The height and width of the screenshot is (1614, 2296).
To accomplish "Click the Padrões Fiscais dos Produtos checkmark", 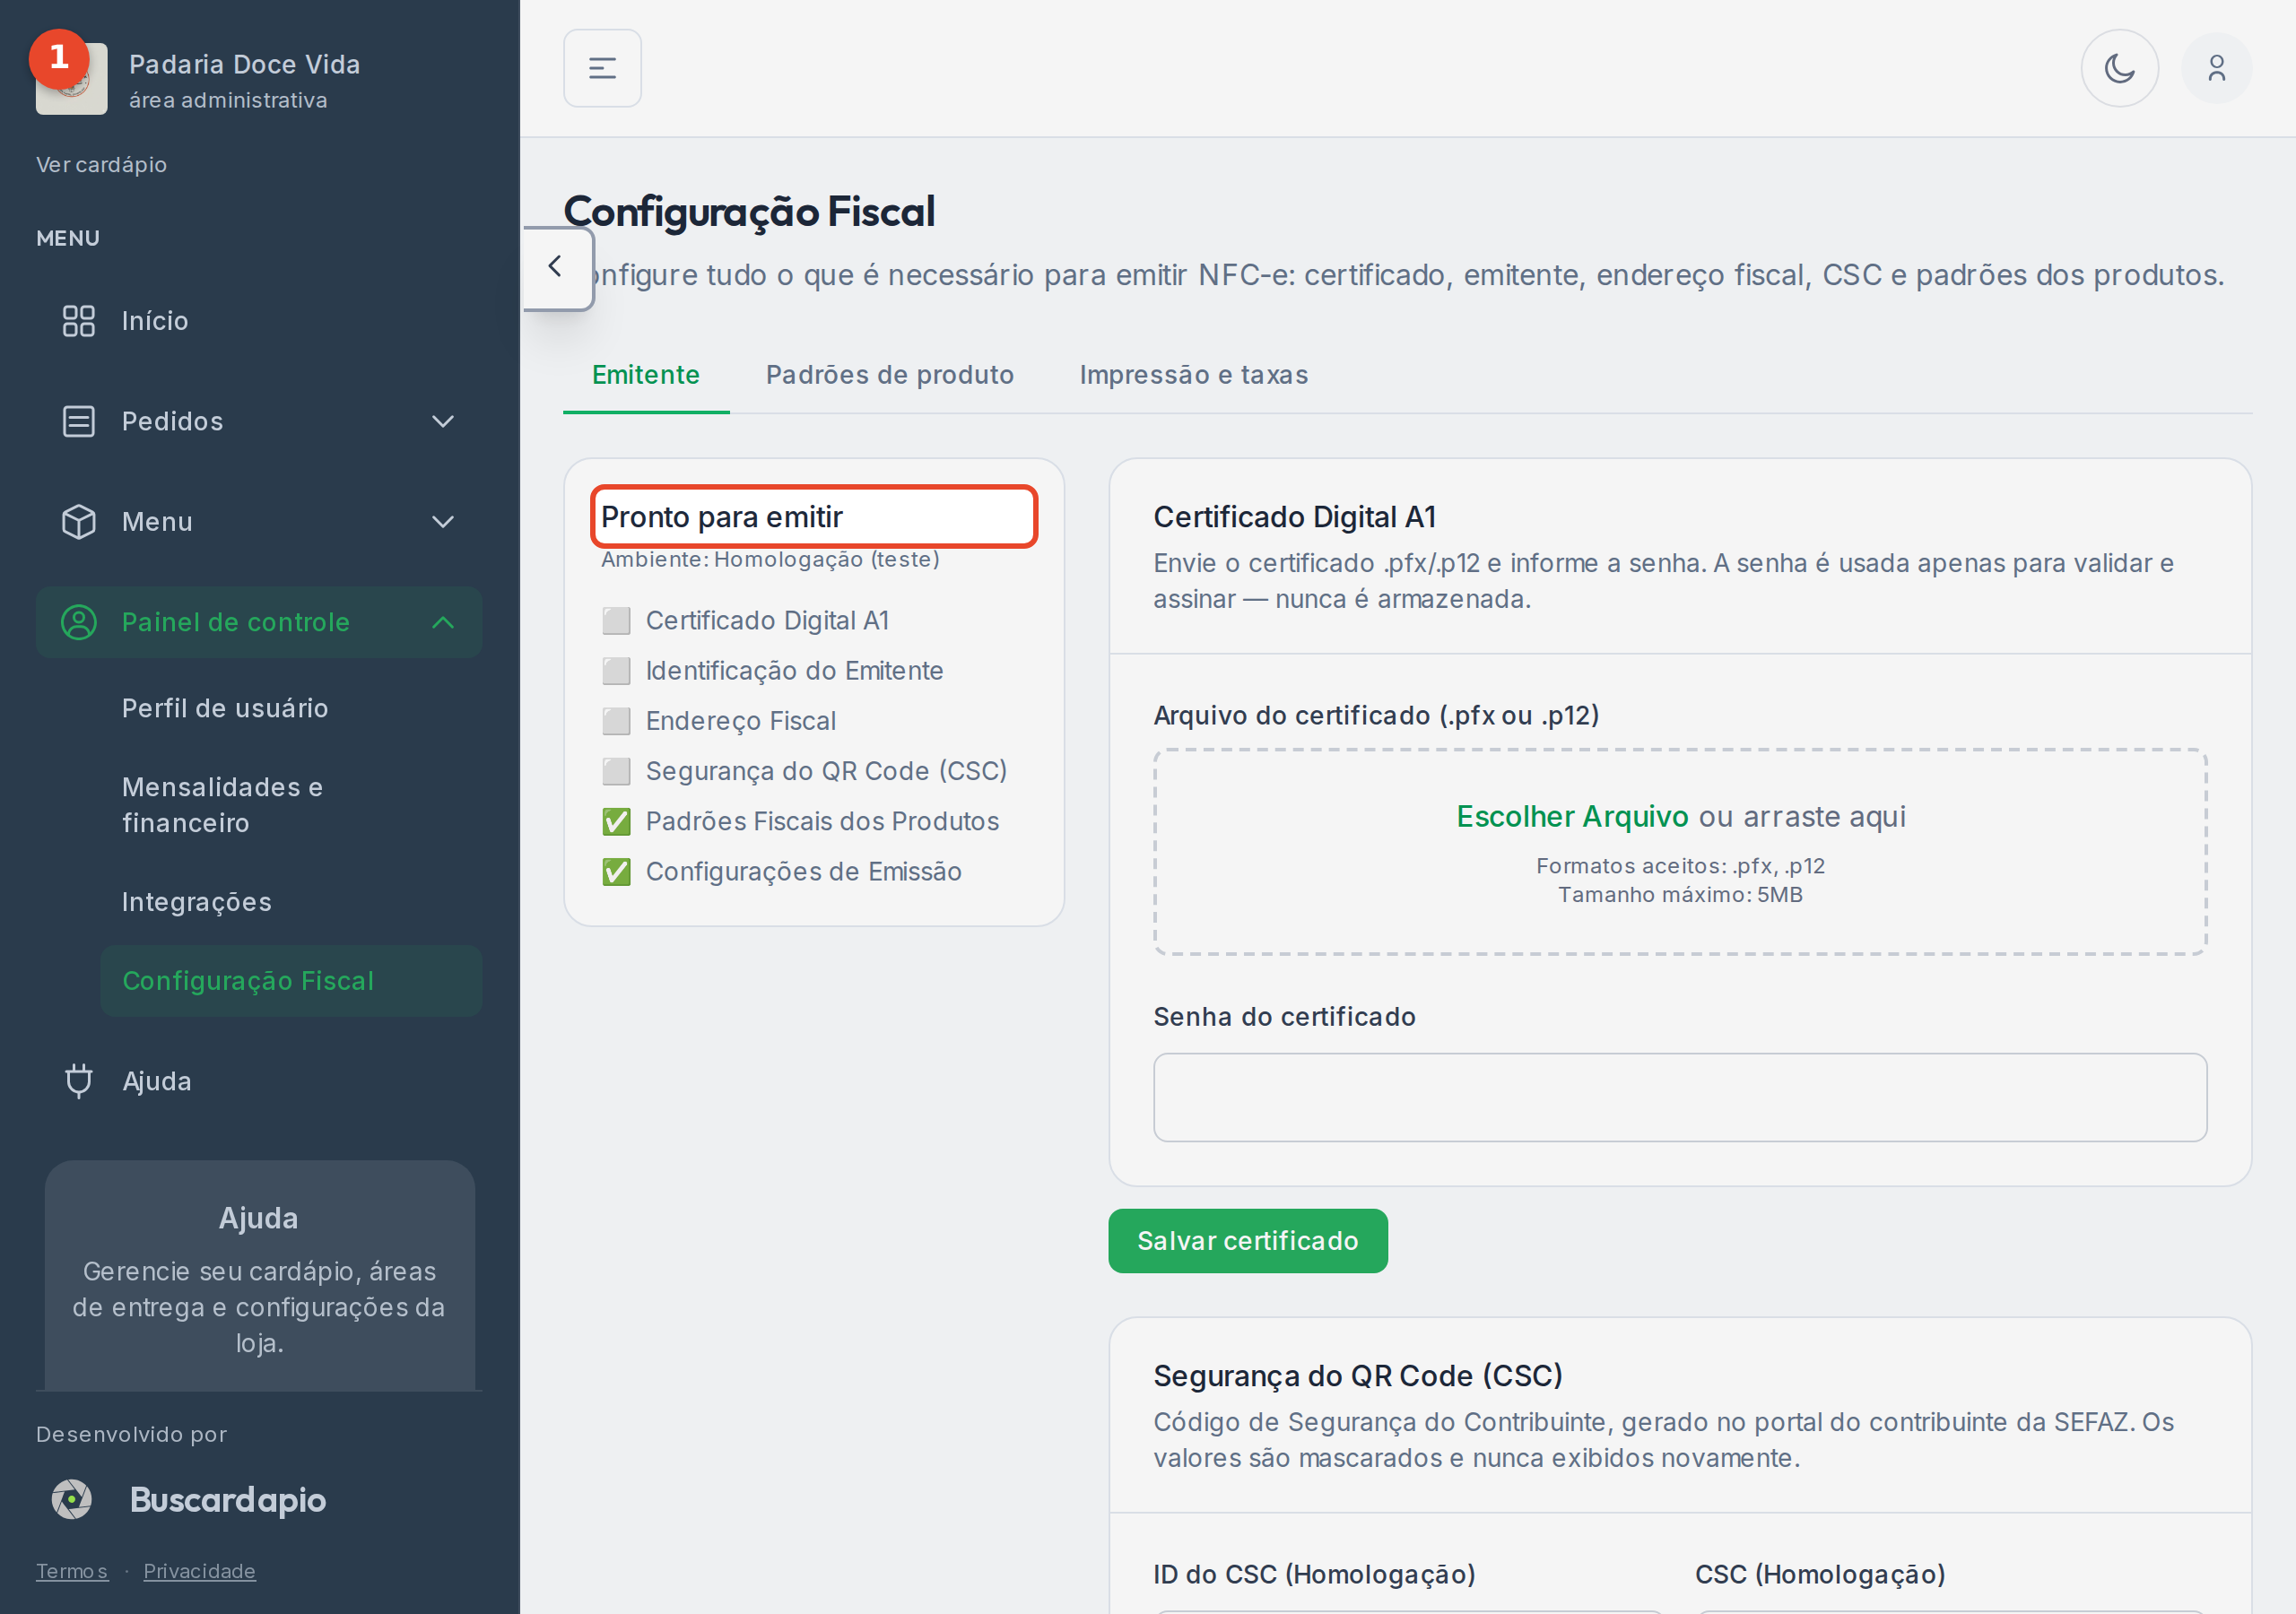I will (x=616, y=822).
